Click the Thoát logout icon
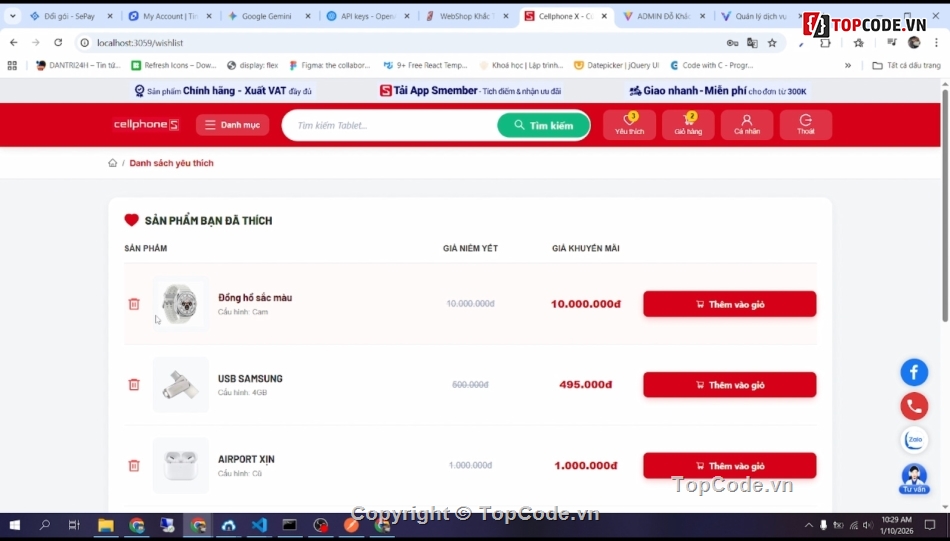The height and width of the screenshot is (541, 950). coord(806,124)
